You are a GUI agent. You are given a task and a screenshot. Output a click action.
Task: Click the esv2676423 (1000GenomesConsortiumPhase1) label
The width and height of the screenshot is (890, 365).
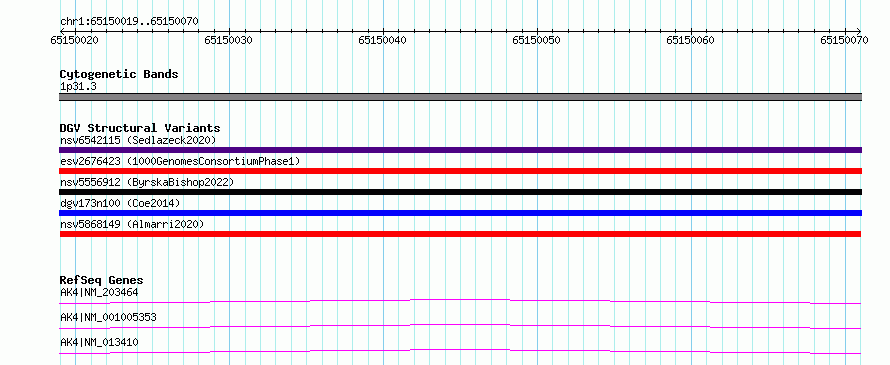point(180,161)
